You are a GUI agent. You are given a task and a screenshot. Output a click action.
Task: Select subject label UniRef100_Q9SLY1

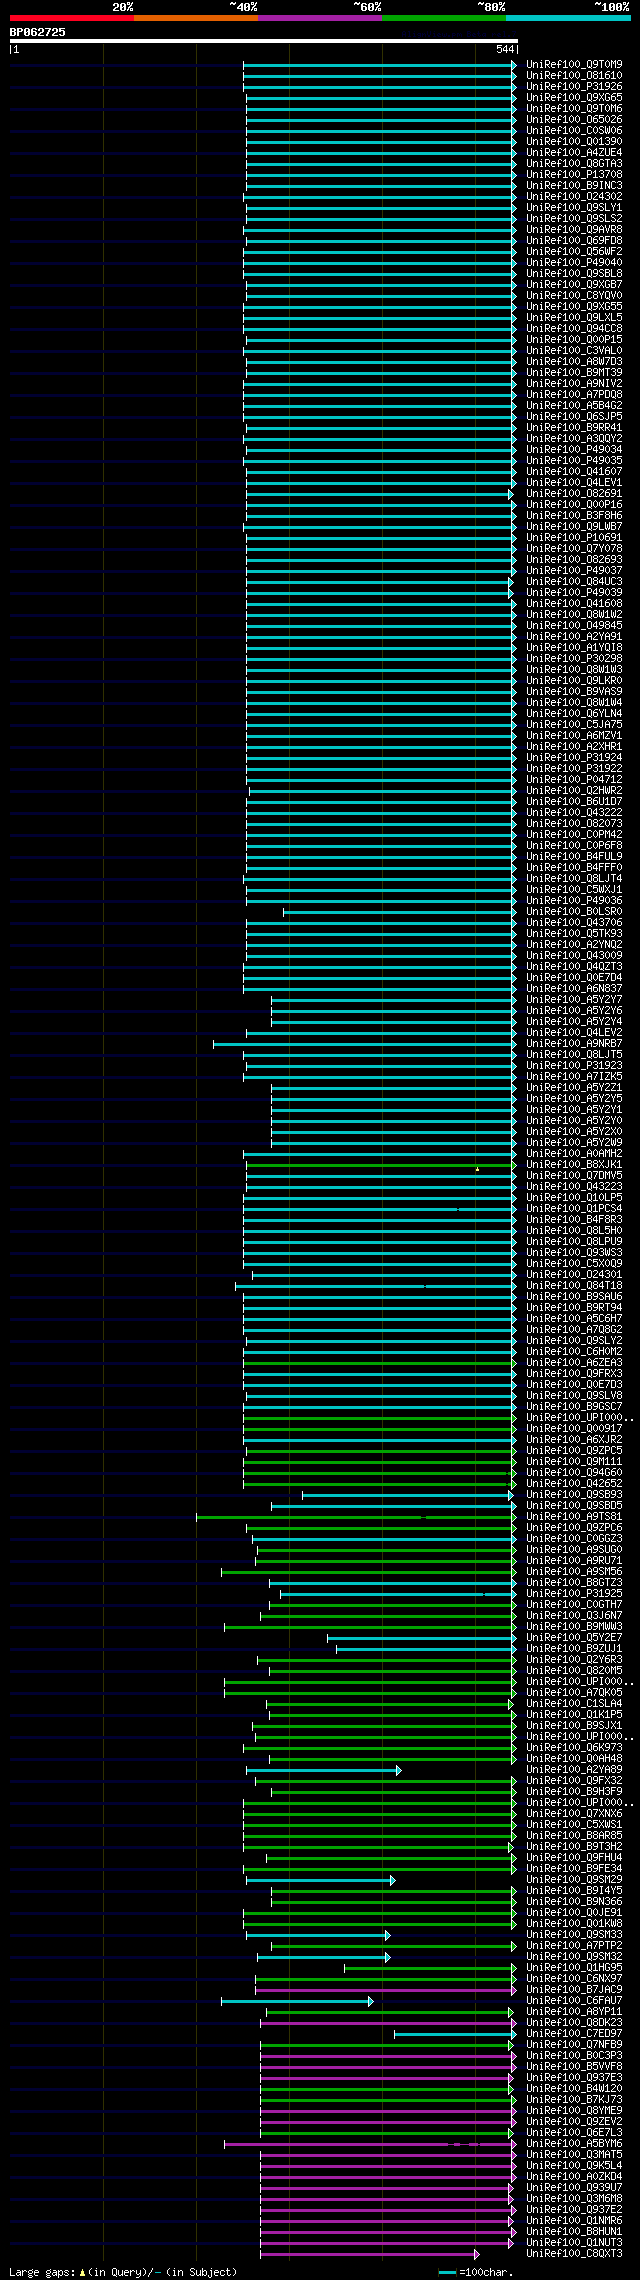click(574, 207)
